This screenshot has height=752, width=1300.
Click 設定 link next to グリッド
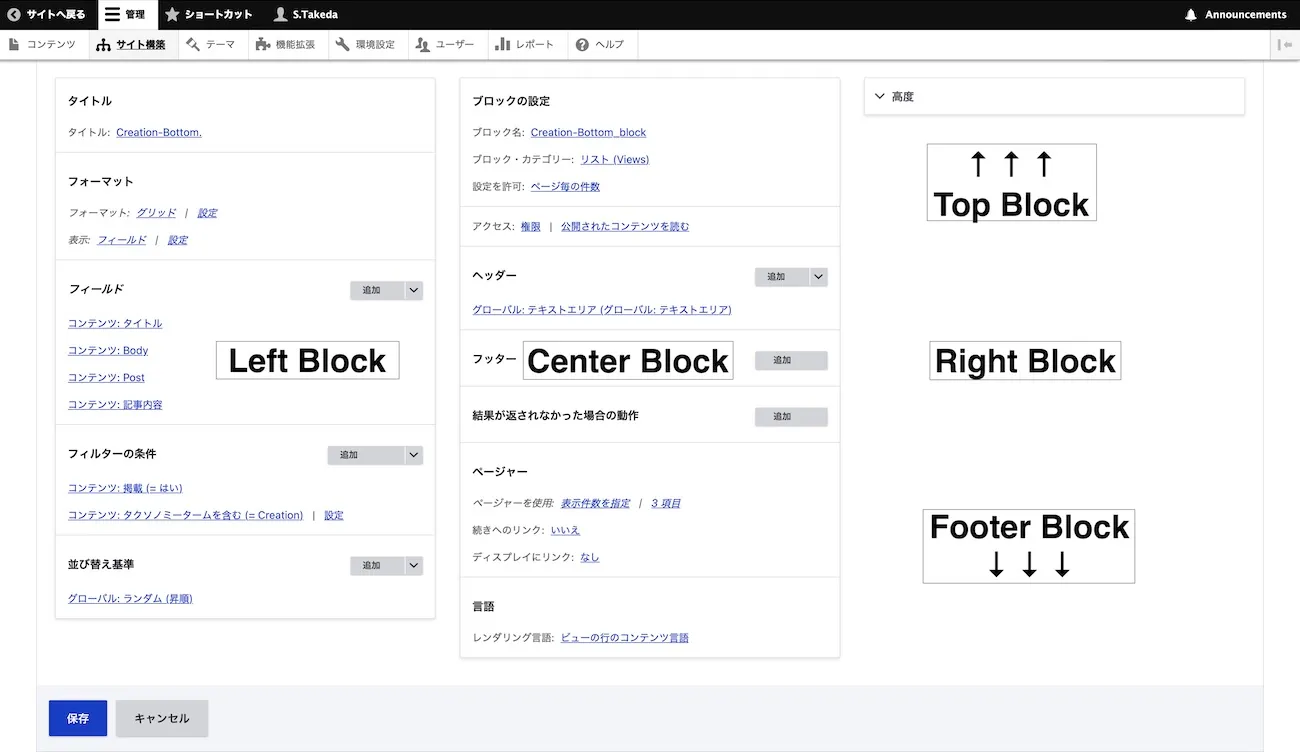207,213
